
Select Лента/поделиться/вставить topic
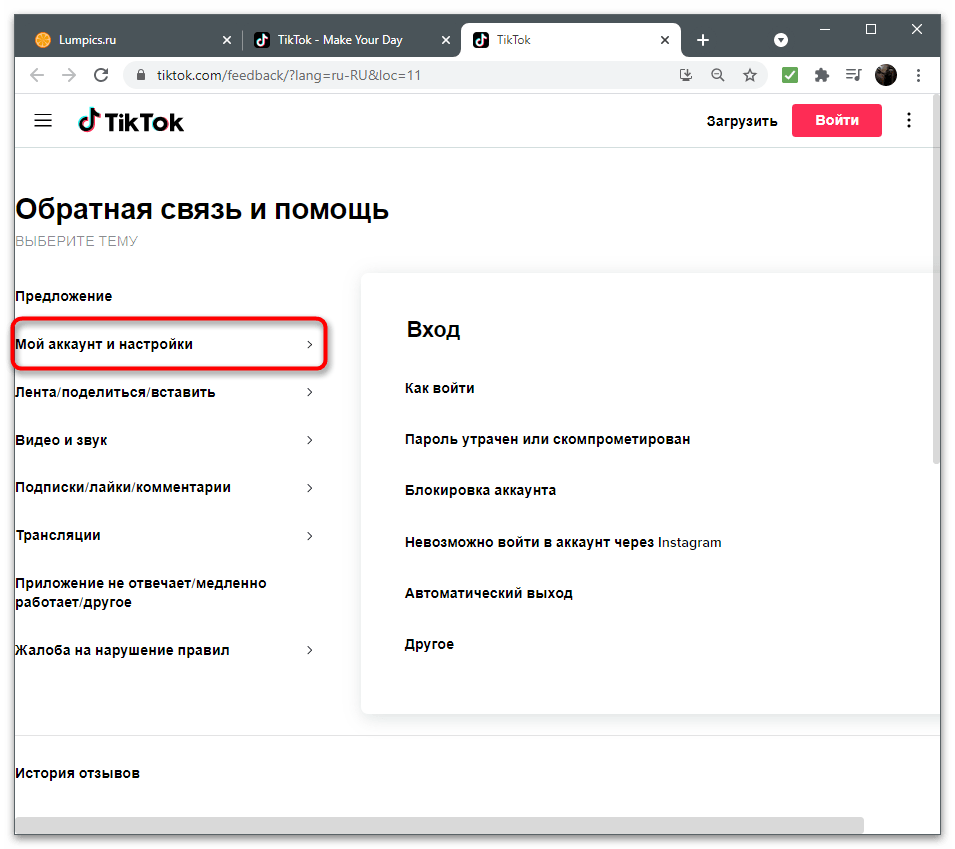pos(115,392)
